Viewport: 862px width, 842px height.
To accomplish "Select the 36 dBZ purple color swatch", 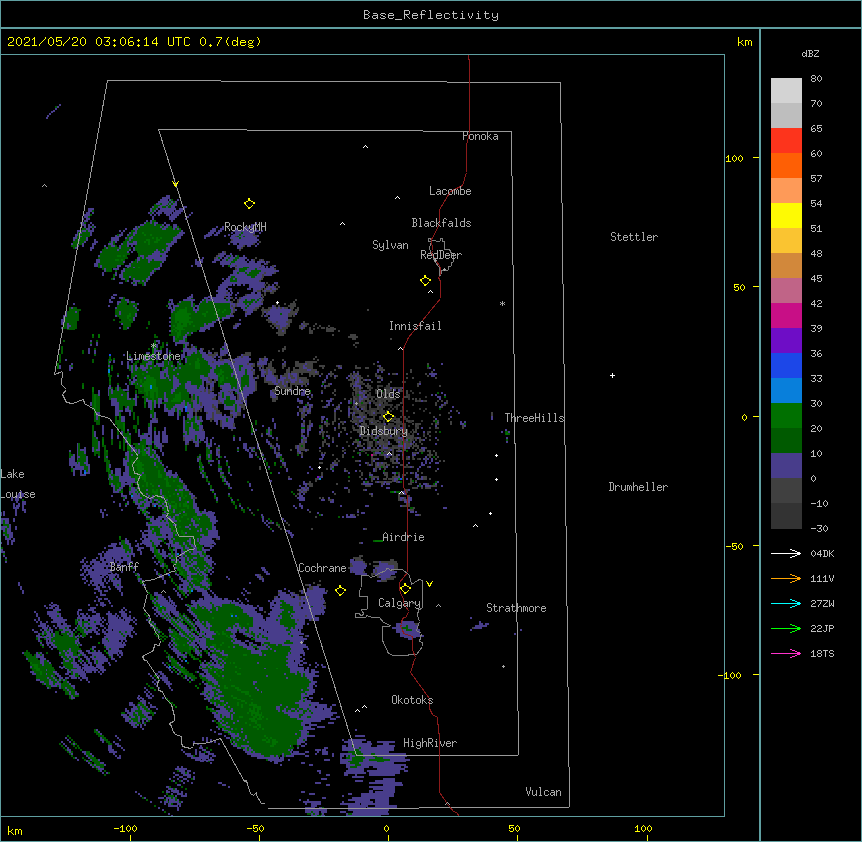I will [786, 340].
